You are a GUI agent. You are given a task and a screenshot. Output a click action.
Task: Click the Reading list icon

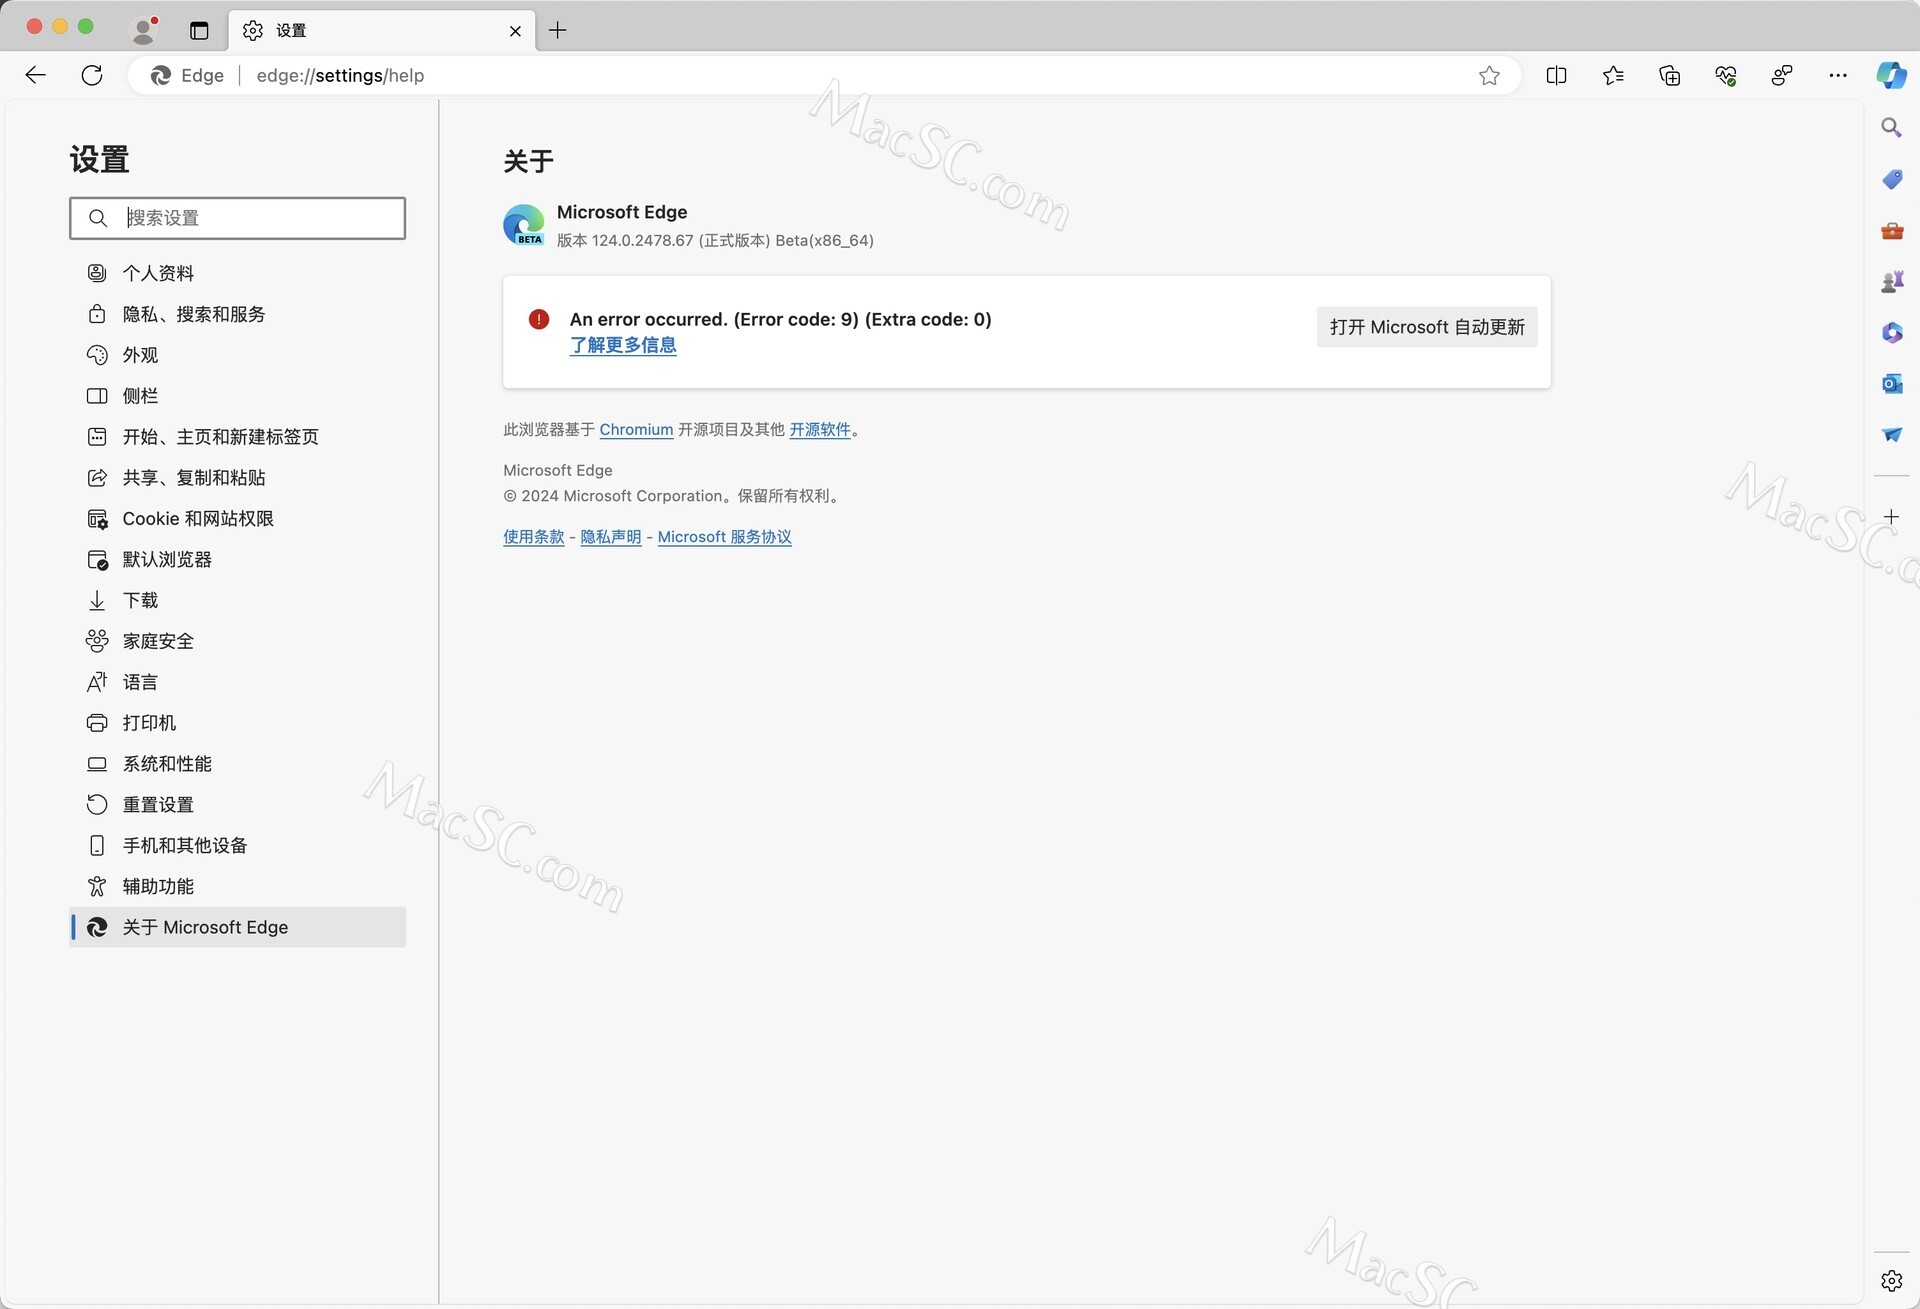pos(1617,76)
